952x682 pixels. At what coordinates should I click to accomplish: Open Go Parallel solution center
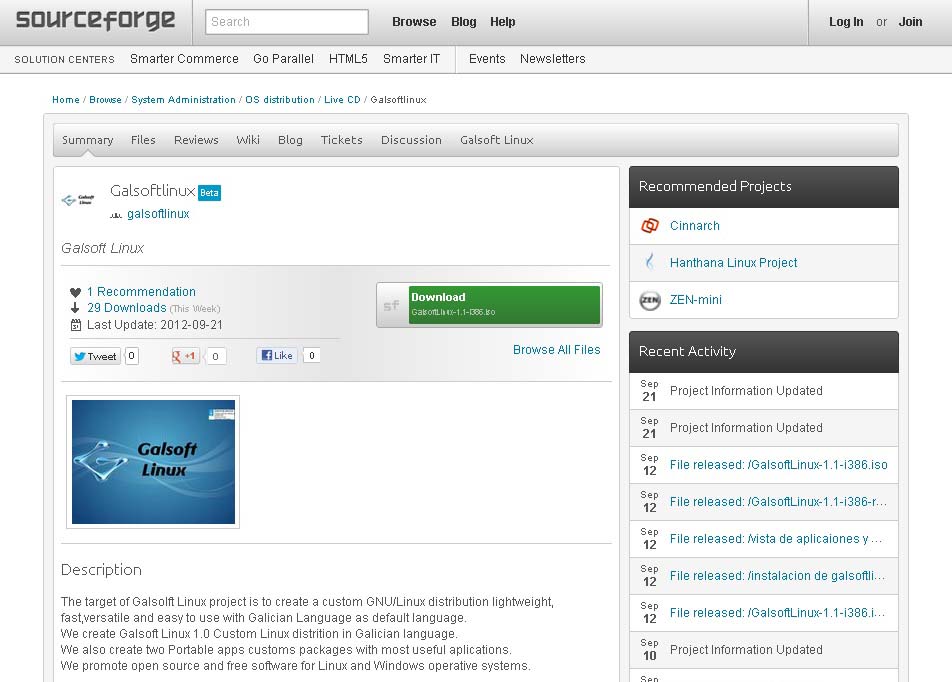click(283, 59)
